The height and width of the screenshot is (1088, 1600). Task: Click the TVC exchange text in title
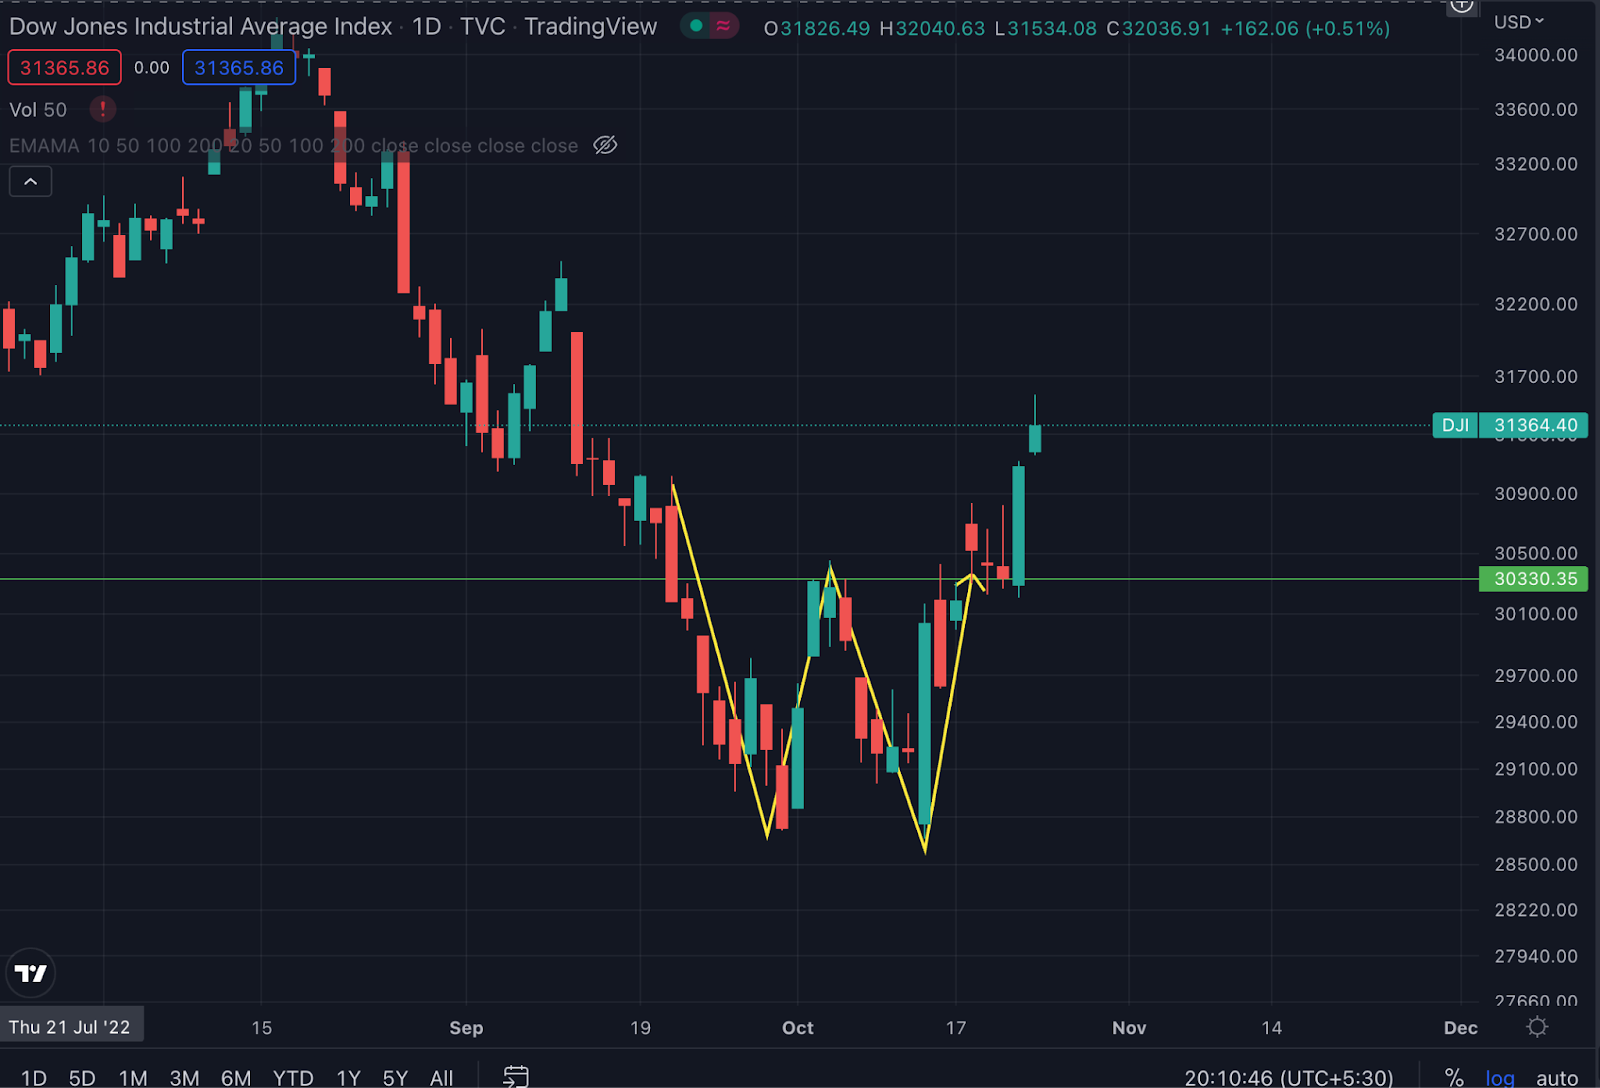[483, 27]
